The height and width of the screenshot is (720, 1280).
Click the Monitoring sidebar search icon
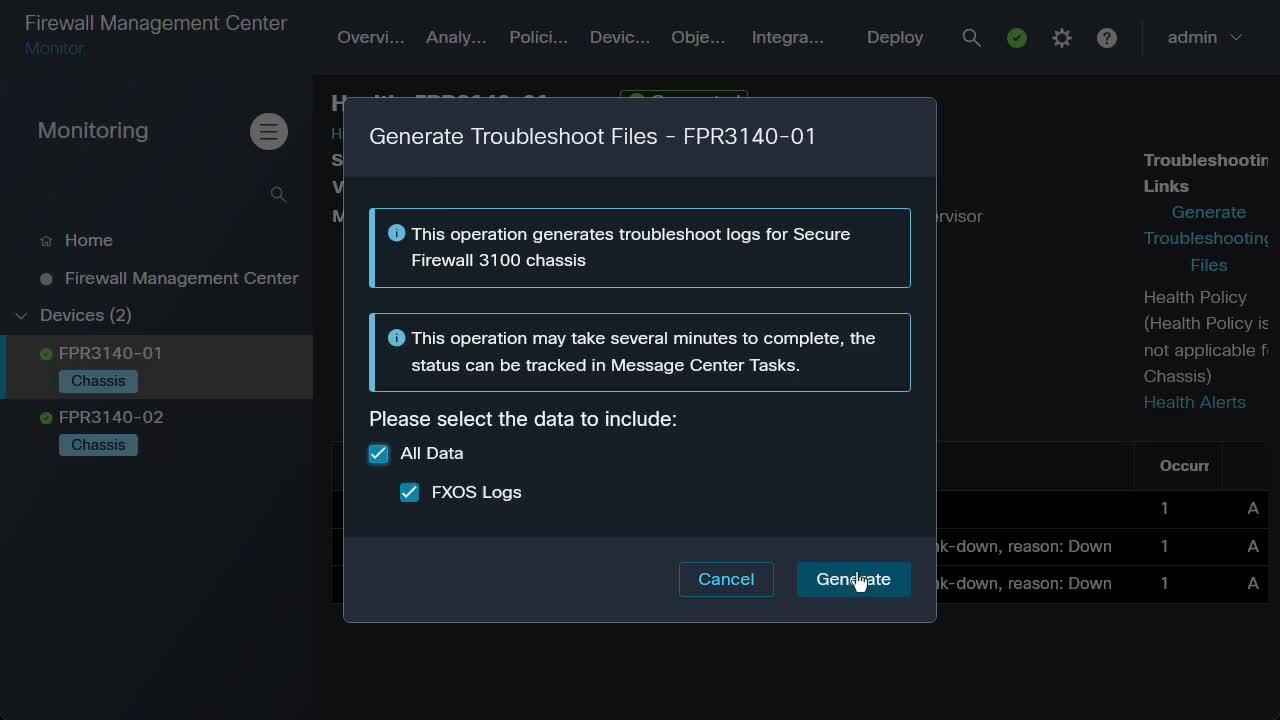tap(278, 194)
